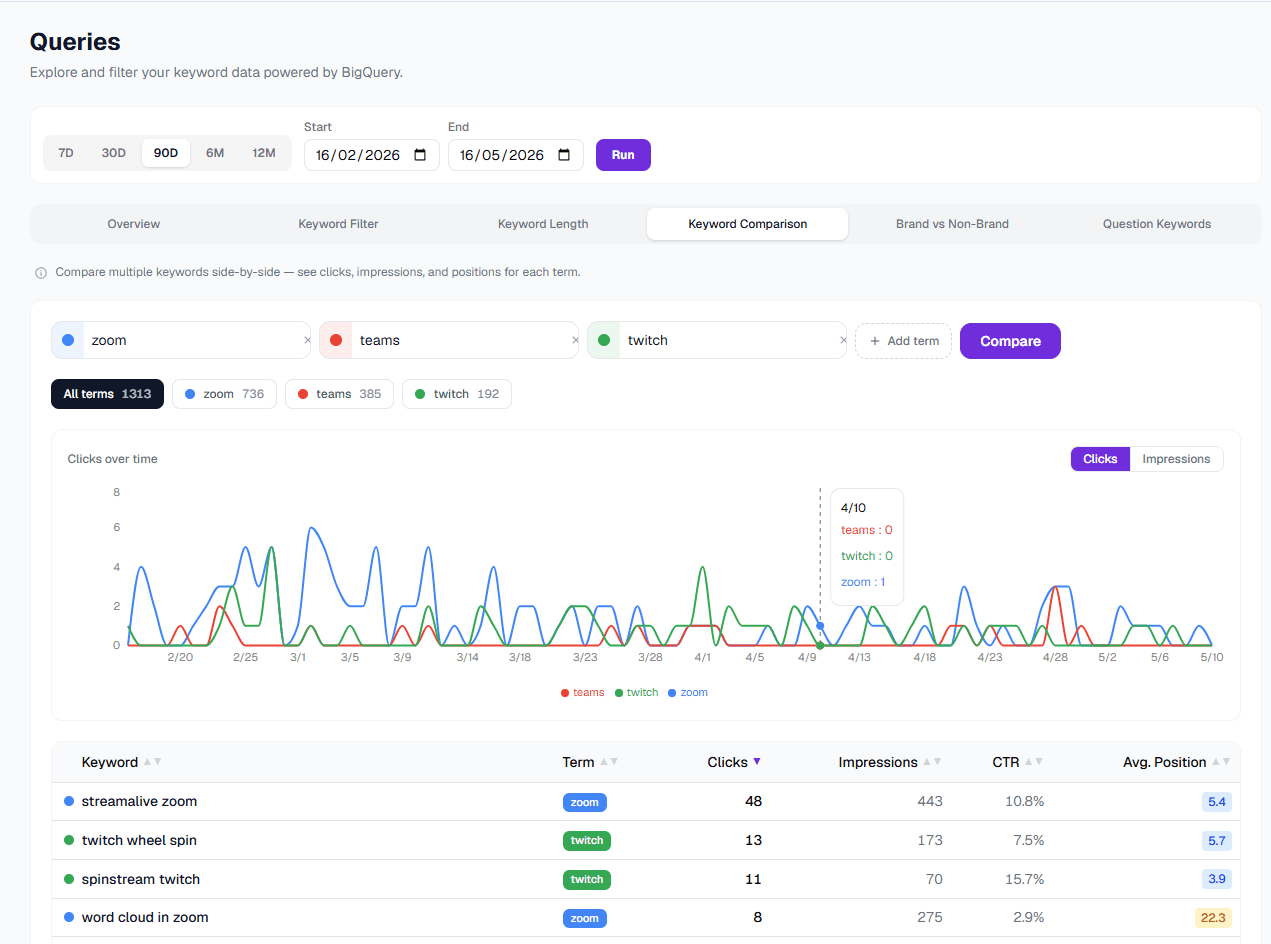Click the Run button

coord(623,155)
